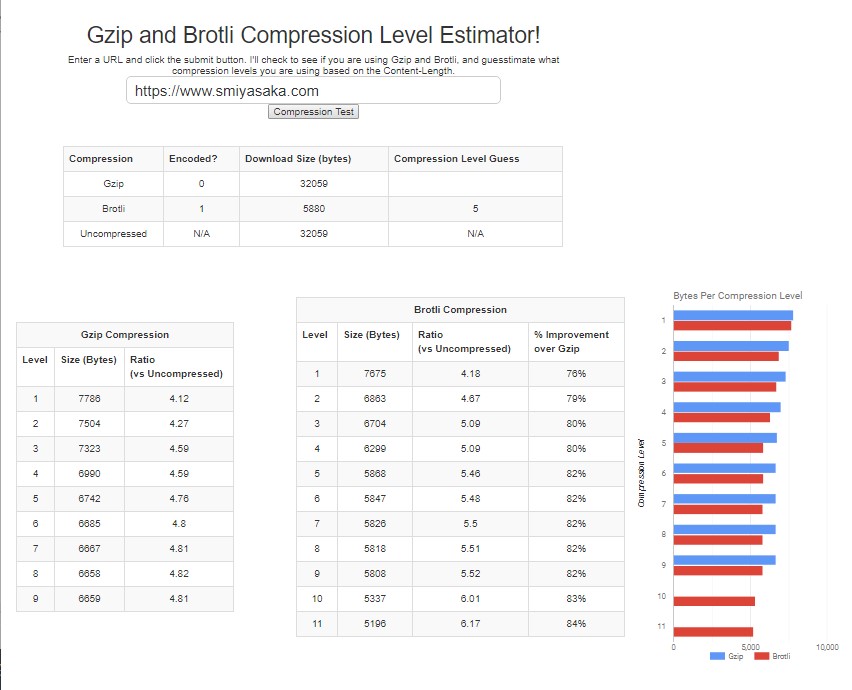
Task: Click the 'Download Size (bytes)' column header
Action: 298,159
